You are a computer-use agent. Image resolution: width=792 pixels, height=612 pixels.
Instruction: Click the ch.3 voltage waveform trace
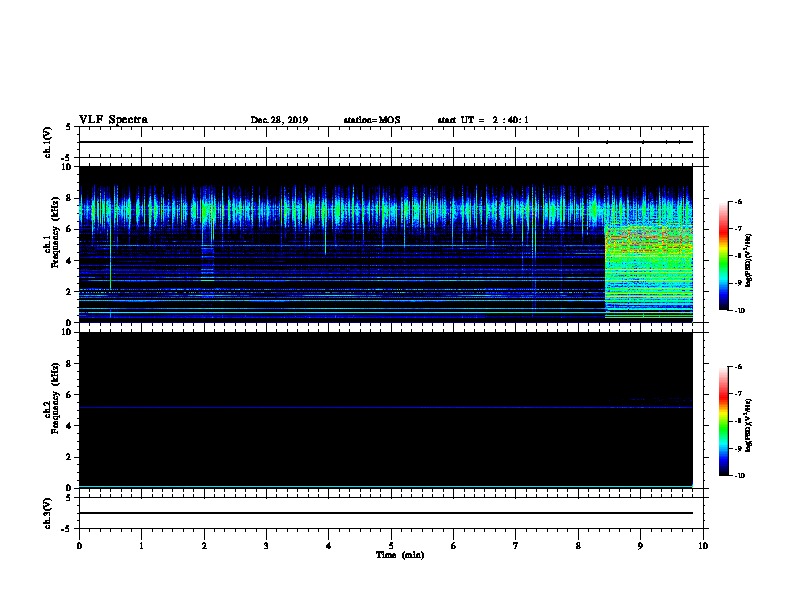click(x=386, y=513)
